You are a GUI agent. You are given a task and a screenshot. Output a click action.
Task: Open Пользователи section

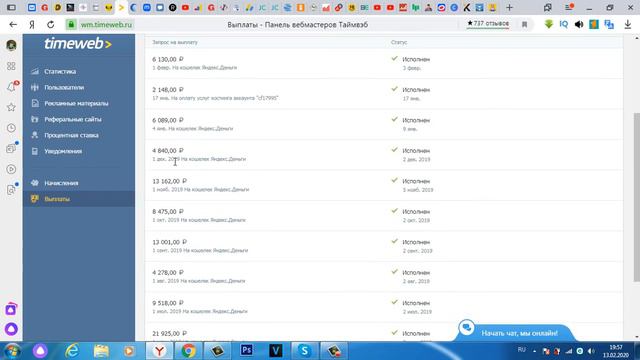click(x=64, y=87)
